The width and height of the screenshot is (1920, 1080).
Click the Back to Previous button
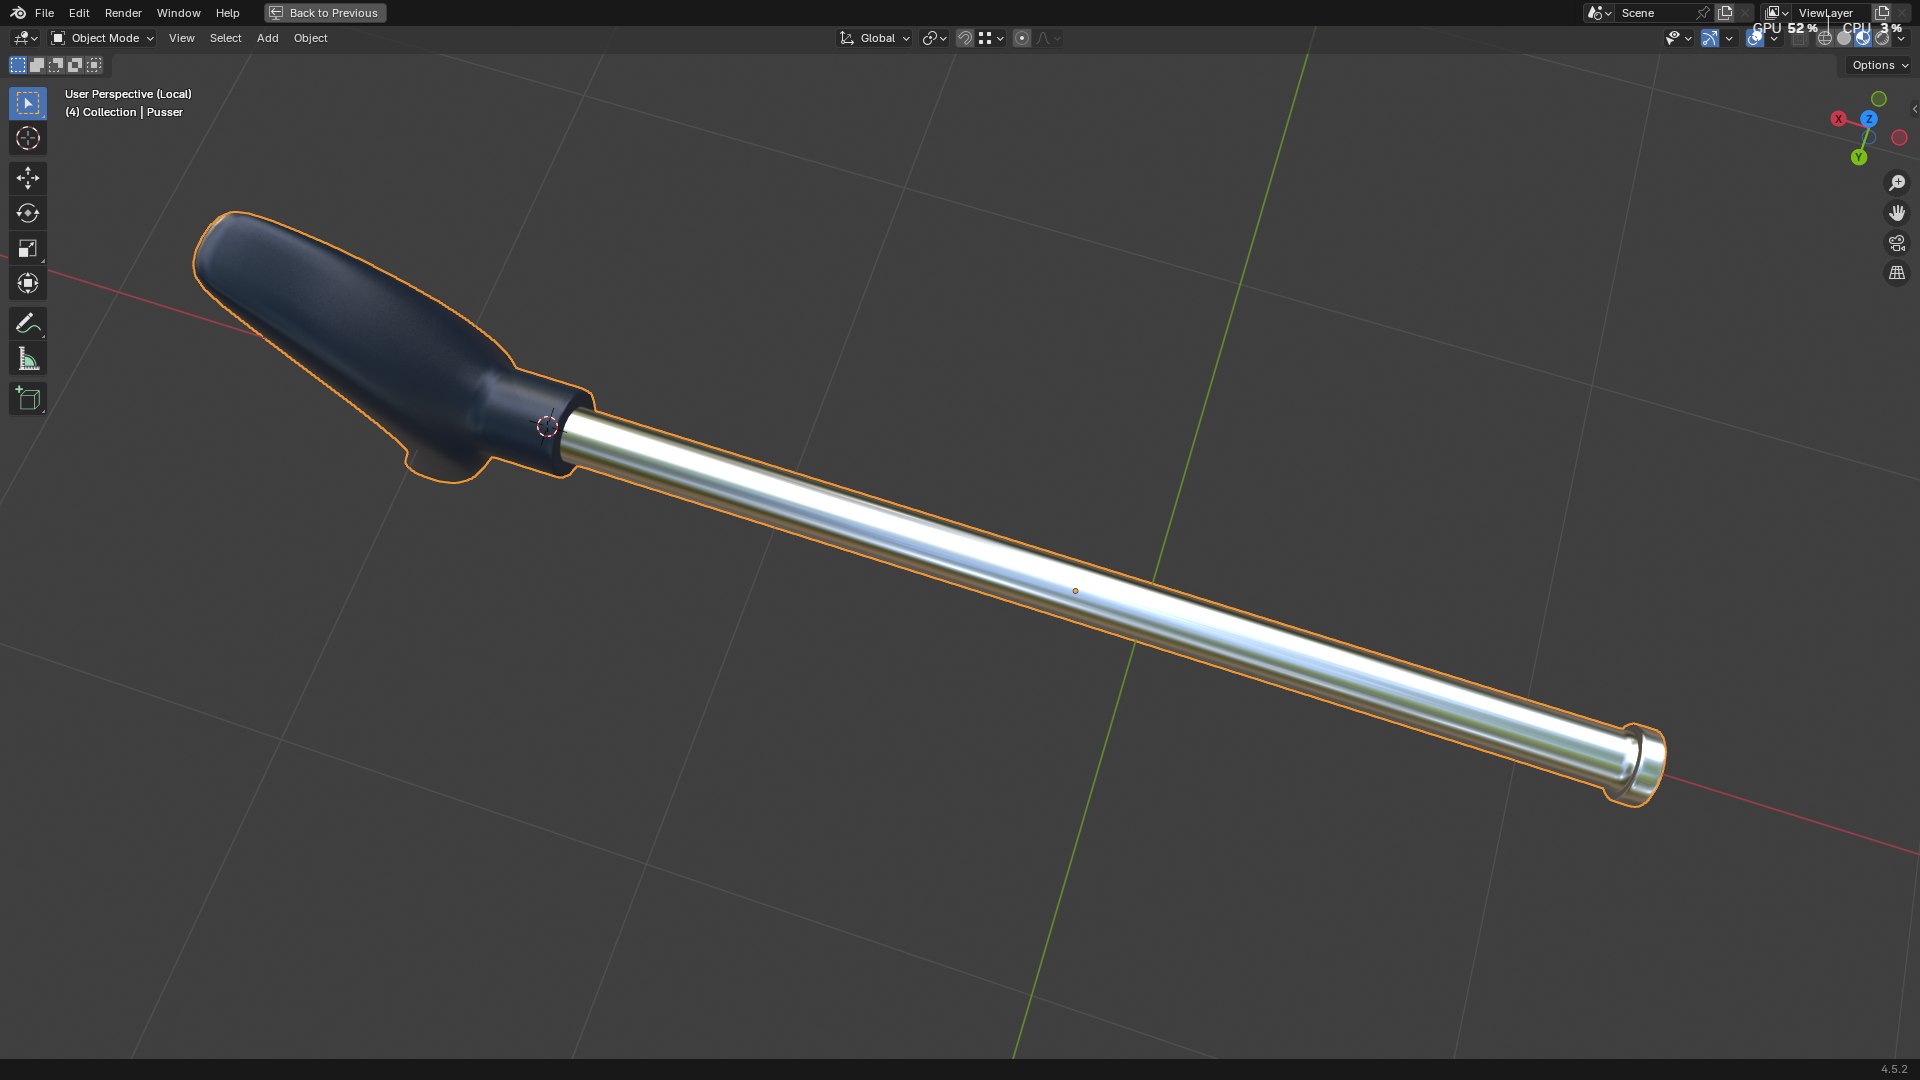[x=325, y=13]
